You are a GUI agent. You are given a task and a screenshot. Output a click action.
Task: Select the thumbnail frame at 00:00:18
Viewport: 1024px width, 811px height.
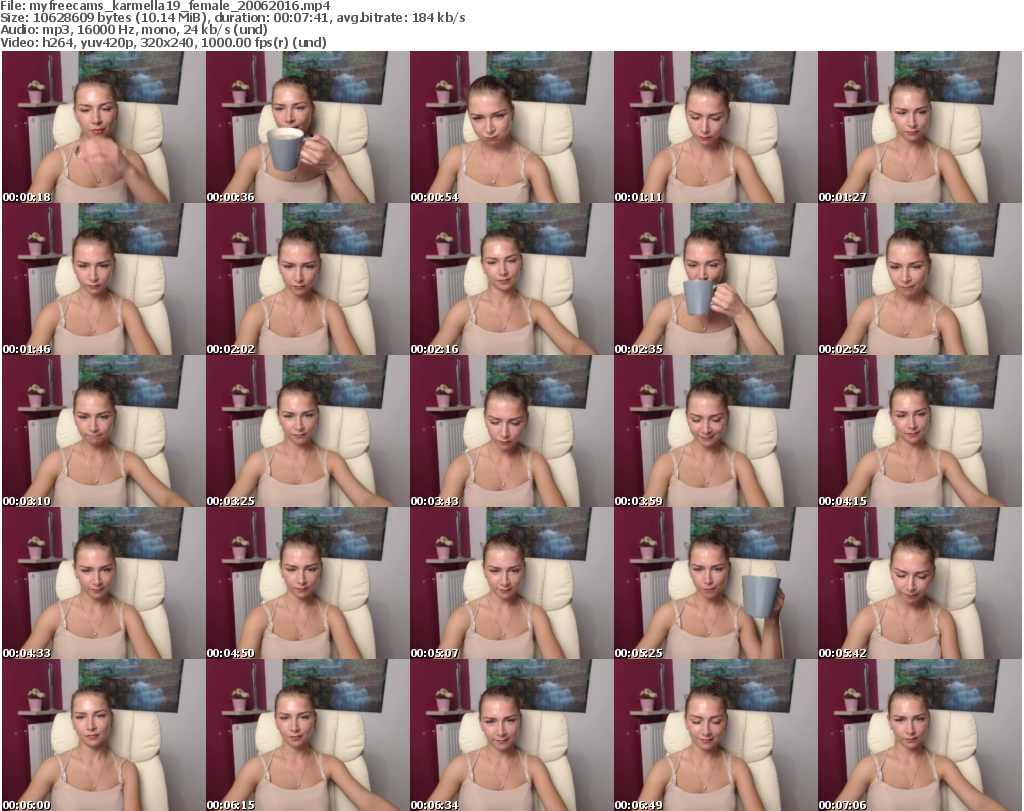[x=104, y=127]
